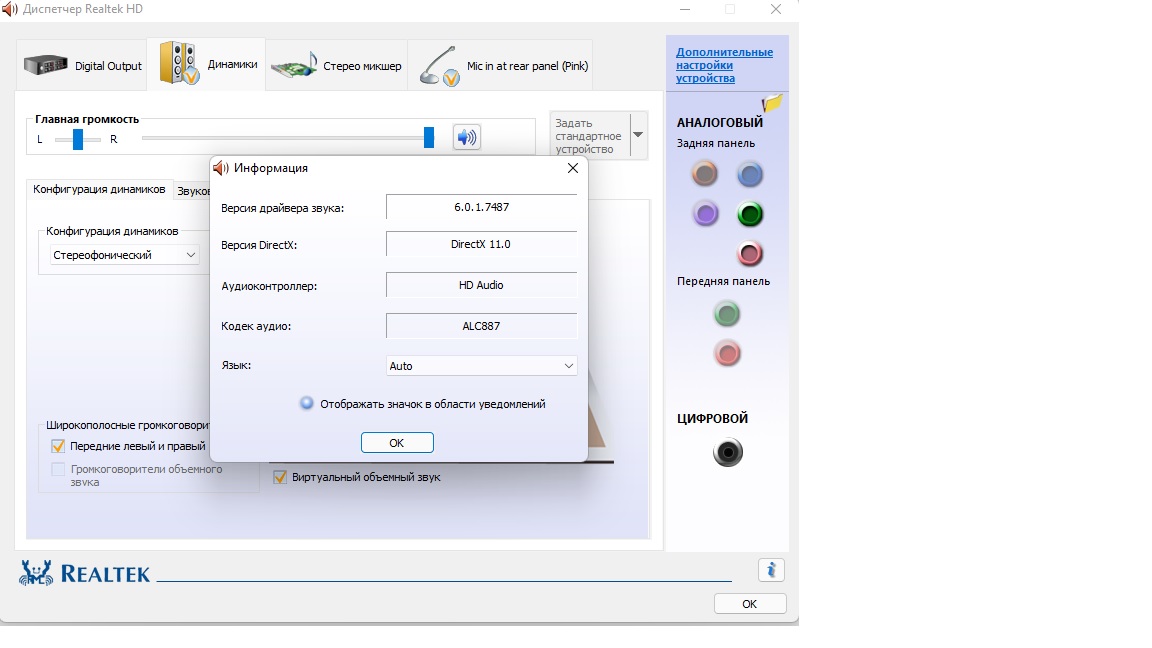Click the blue rear panel jack
This screenshot has height=648, width=1152.
(749, 174)
